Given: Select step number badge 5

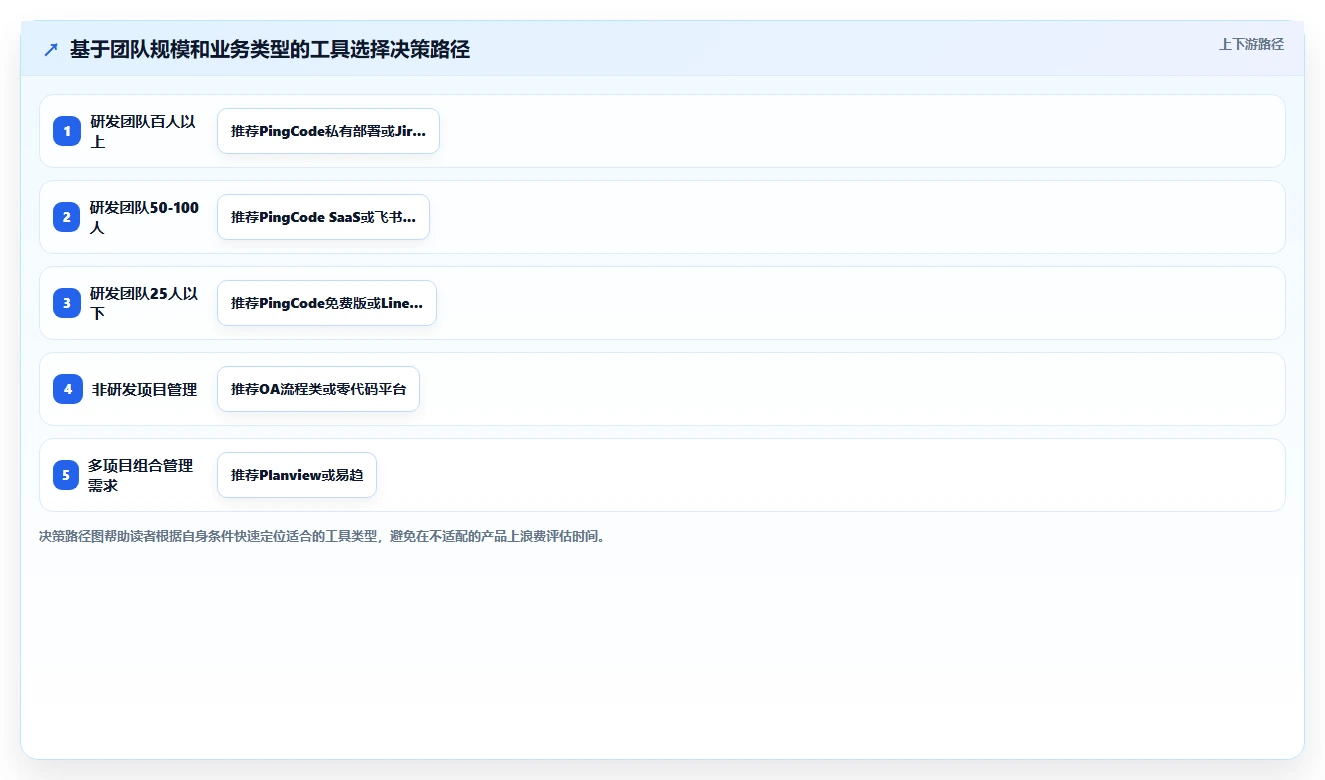Looking at the screenshot, I should pos(67,475).
